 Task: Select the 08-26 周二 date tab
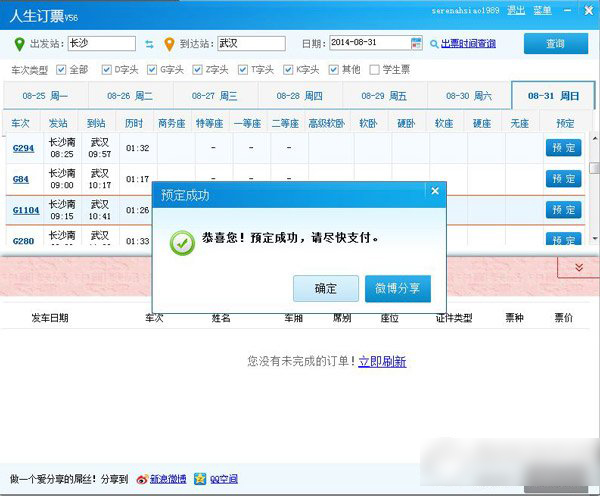pos(130,96)
